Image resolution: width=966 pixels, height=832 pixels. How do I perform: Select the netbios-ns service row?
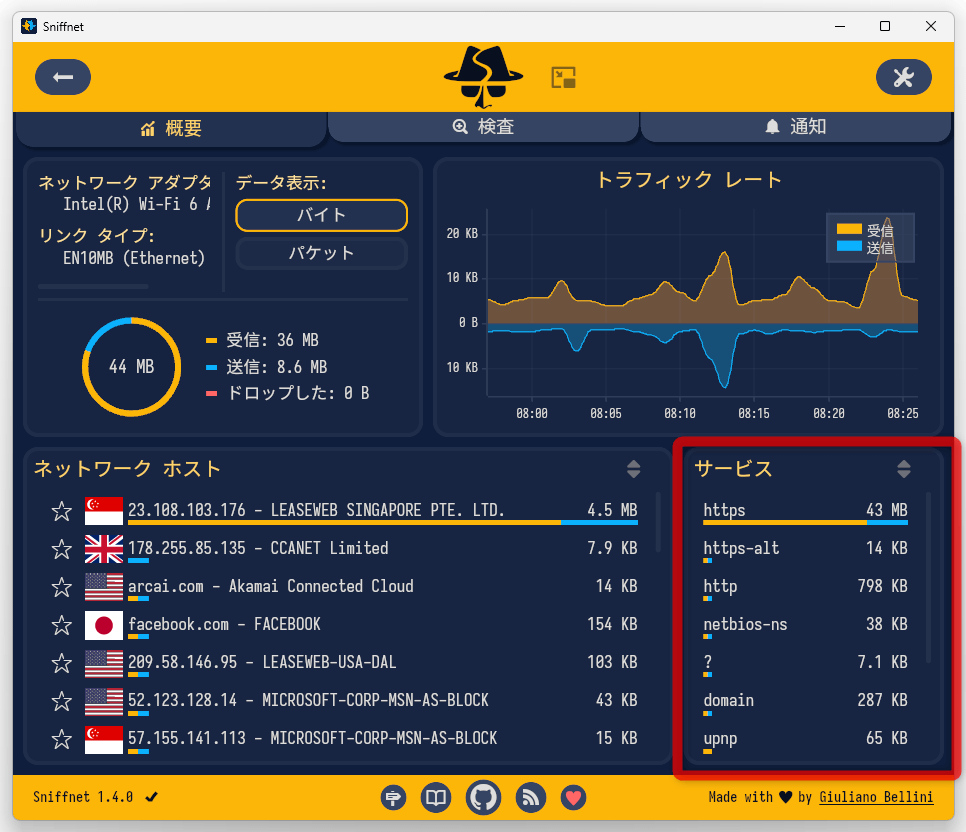pyautogui.click(x=805, y=626)
